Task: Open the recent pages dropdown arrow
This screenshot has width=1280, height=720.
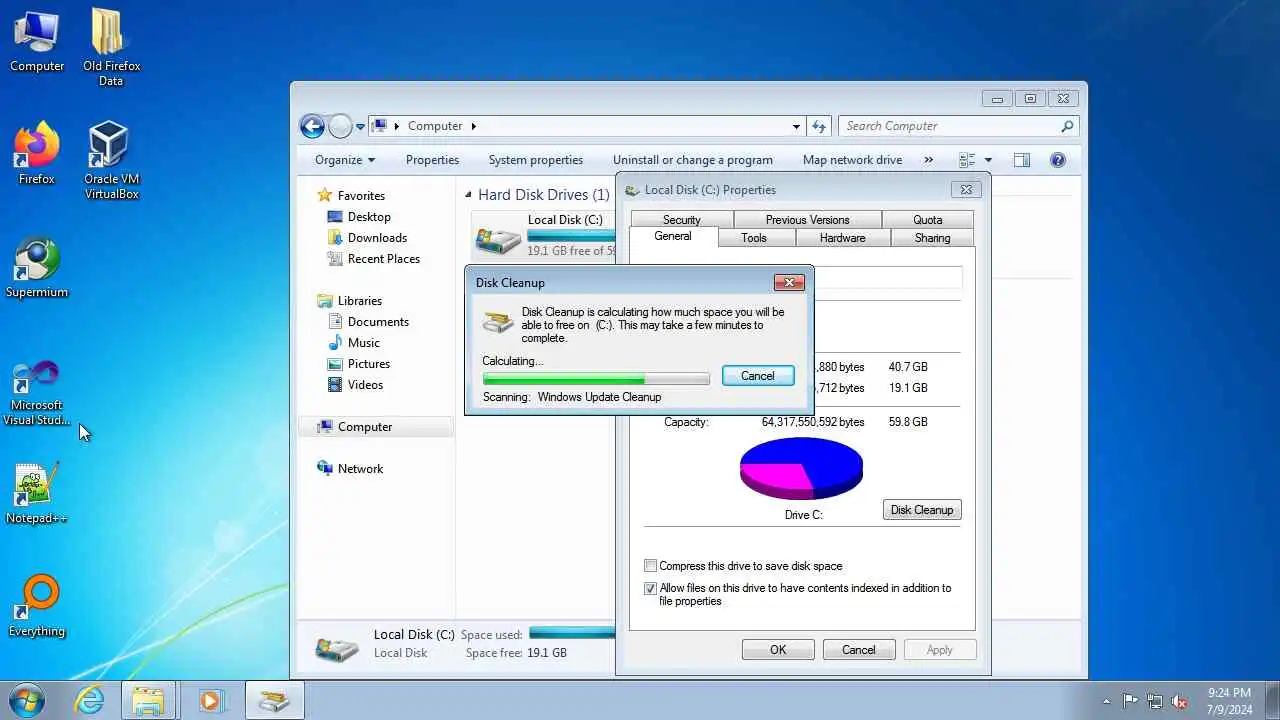Action: [x=360, y=127]
